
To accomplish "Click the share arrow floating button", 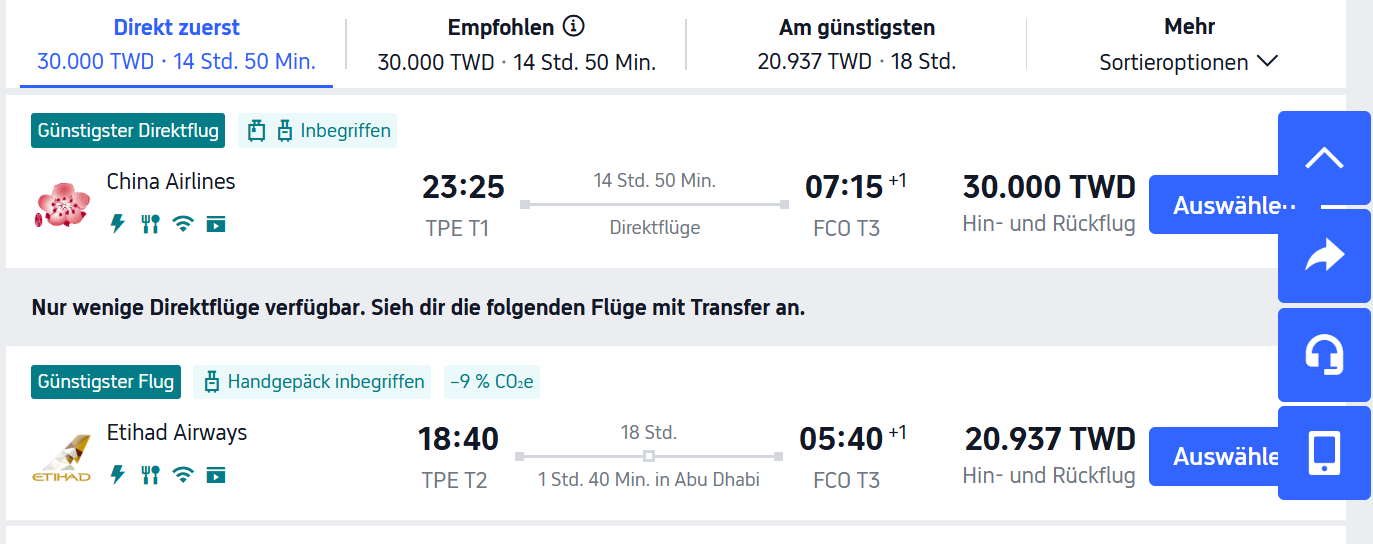I will coord(1324,257).
